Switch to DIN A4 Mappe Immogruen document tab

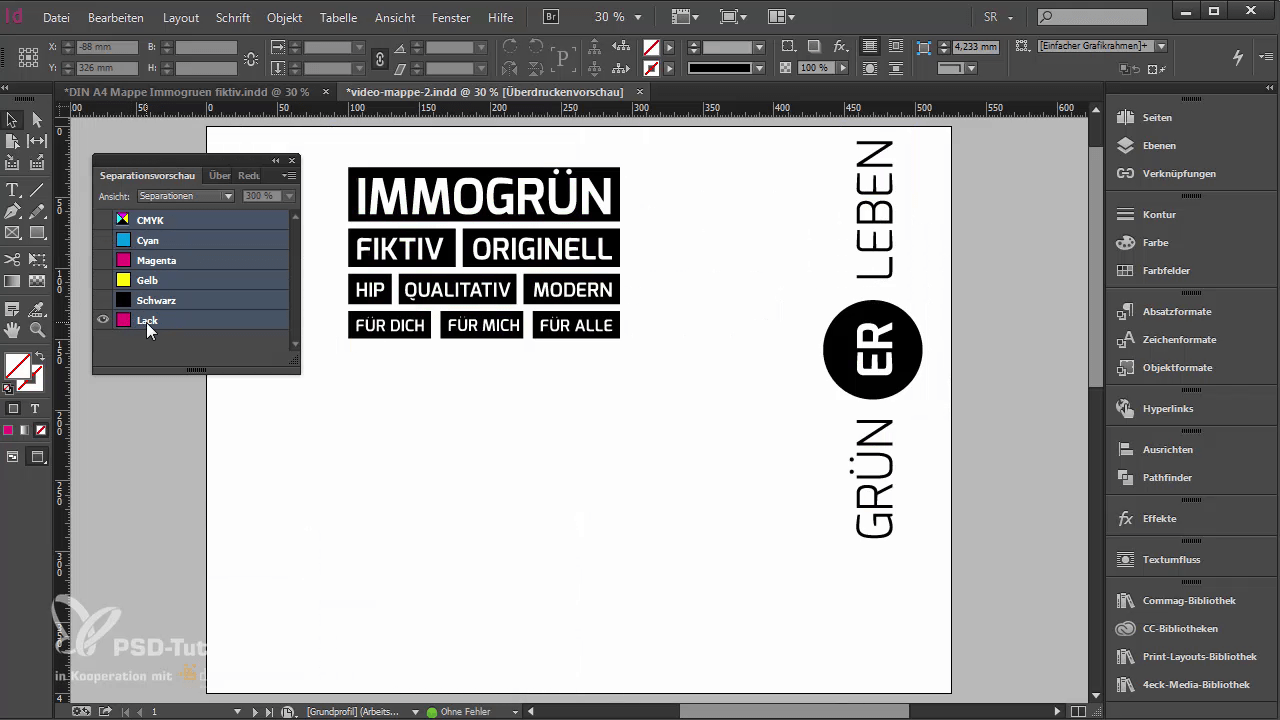pos(186,92)
